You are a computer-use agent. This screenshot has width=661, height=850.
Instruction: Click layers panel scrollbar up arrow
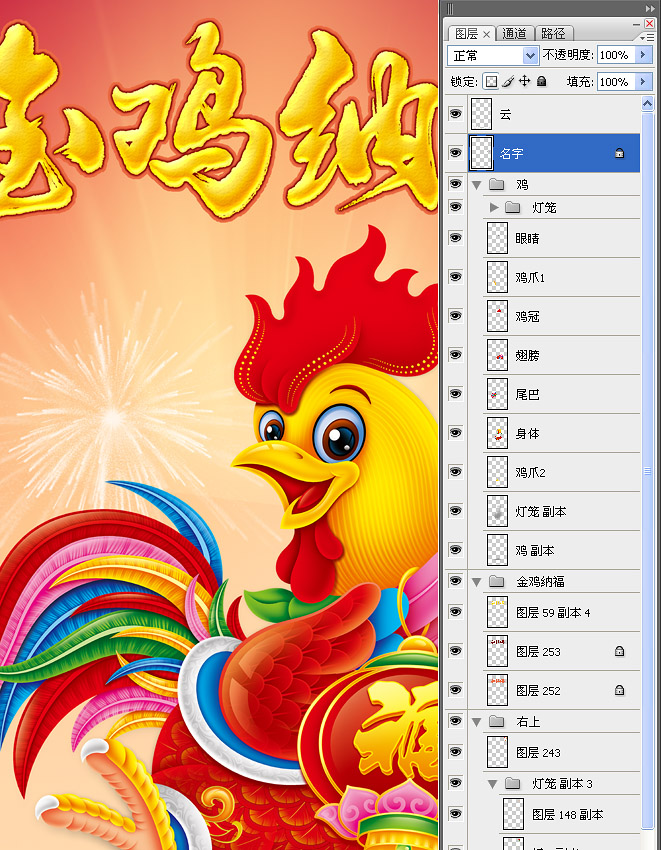pyautogui.click(x=647, y=104)
